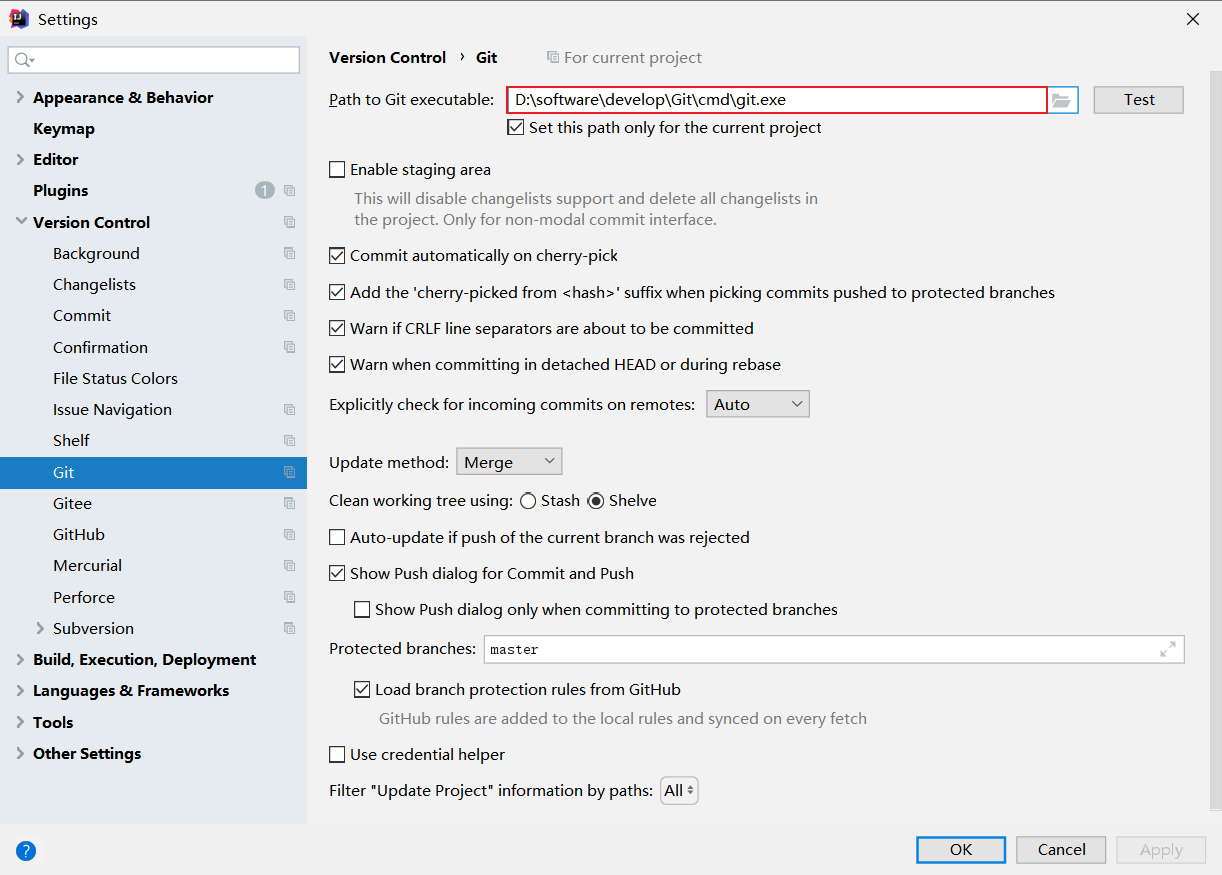Click the Path to Git executable field
This screenshot has height=875, width=1222.
777,100
